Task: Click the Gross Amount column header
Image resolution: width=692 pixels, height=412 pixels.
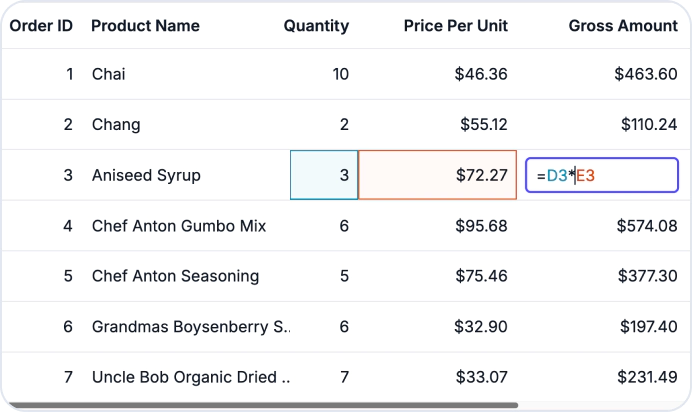Action: point(623,26)
